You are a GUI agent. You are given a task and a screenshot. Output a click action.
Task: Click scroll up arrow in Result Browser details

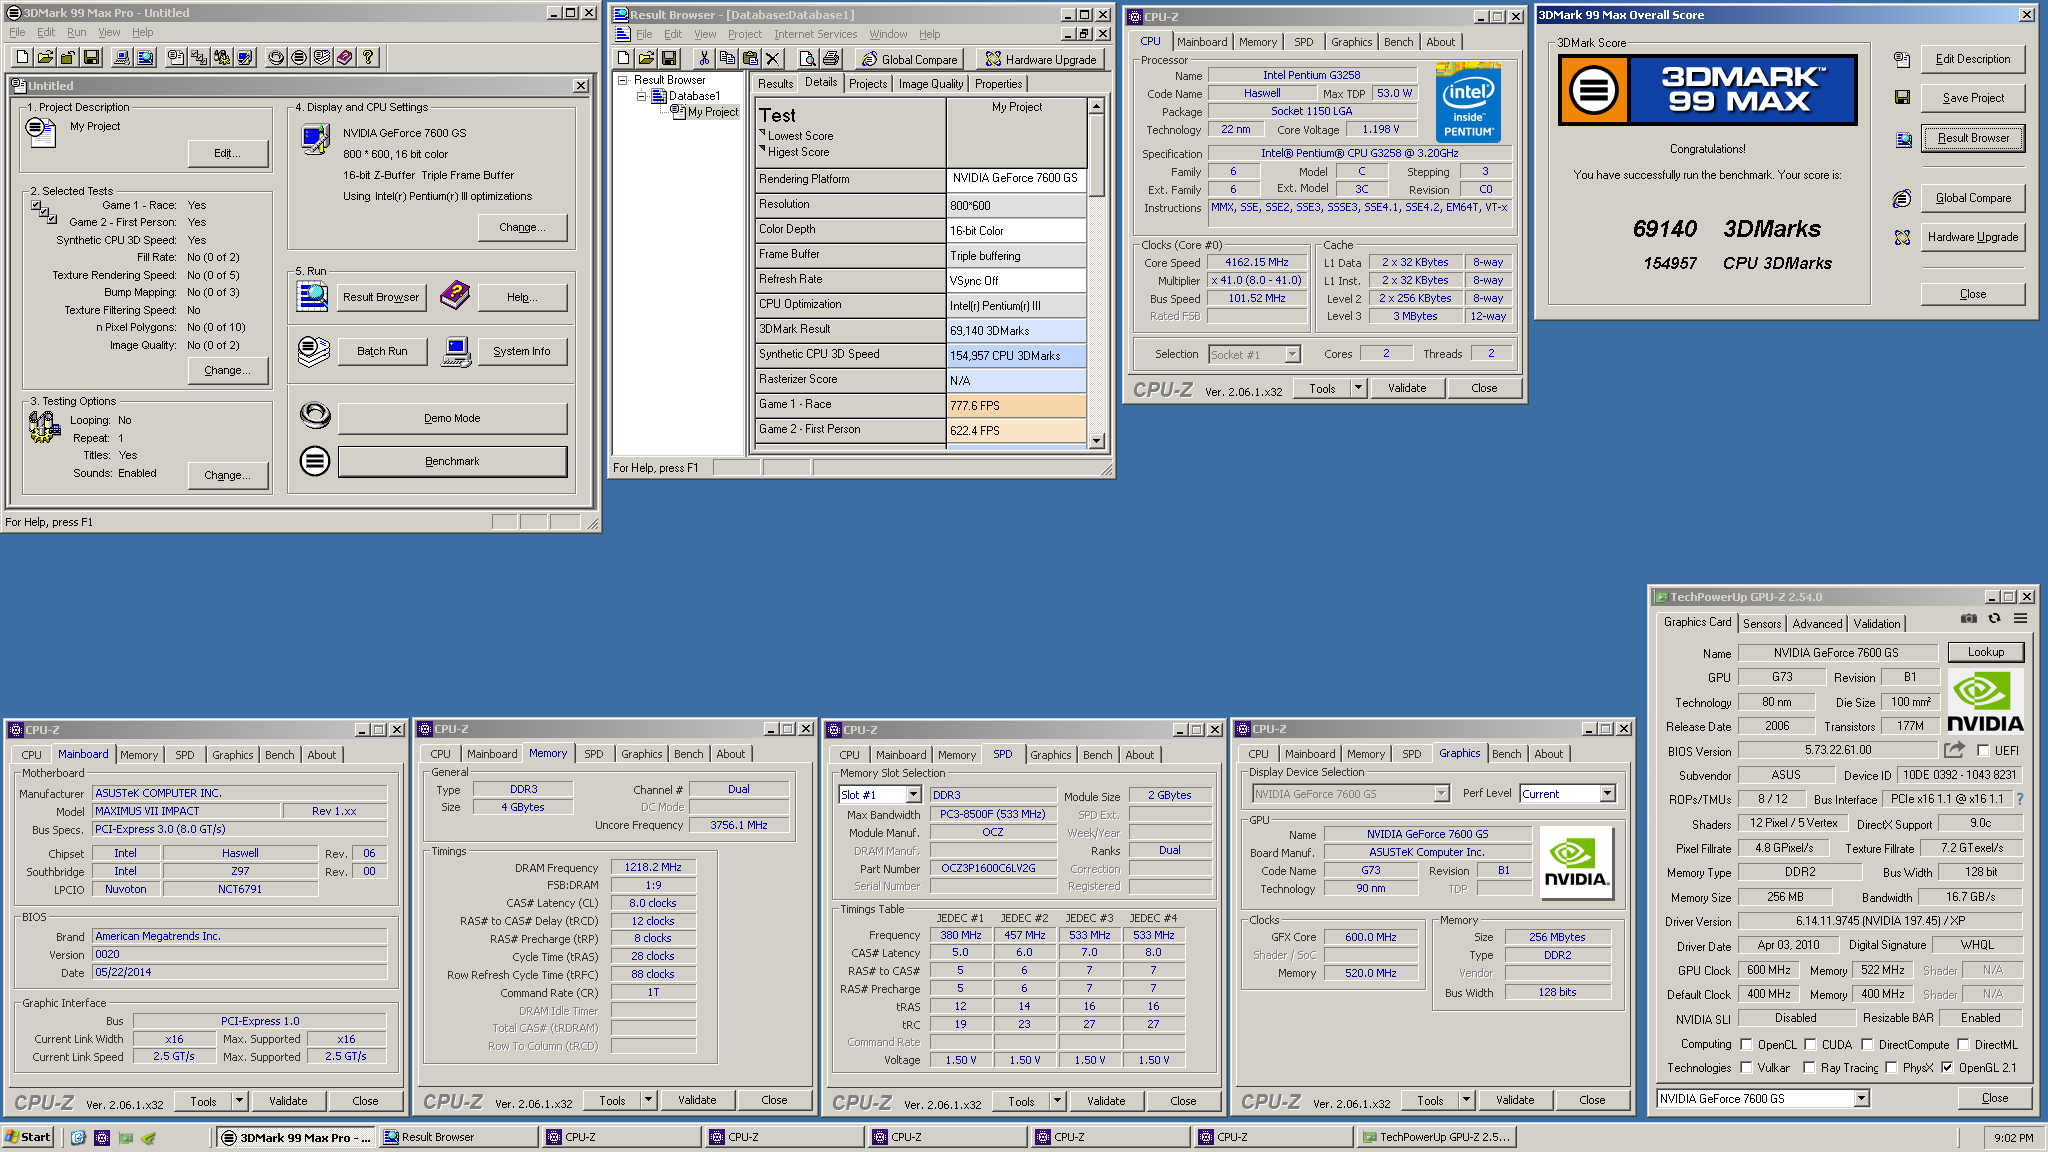pos(1097,106)
